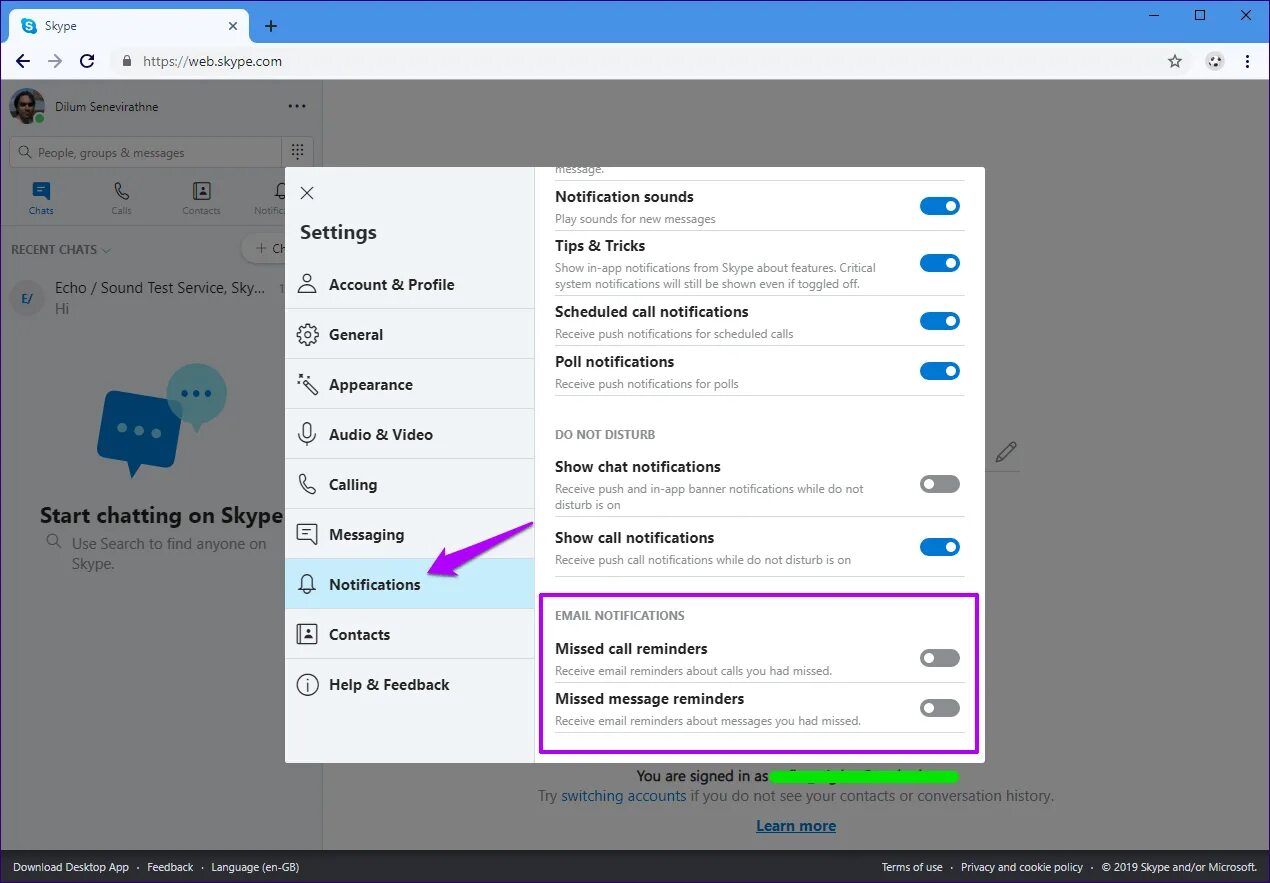The height and width of the screenshot is (883, 1270).
Task: Open the Feedback footer link
Action: [170, 867]
